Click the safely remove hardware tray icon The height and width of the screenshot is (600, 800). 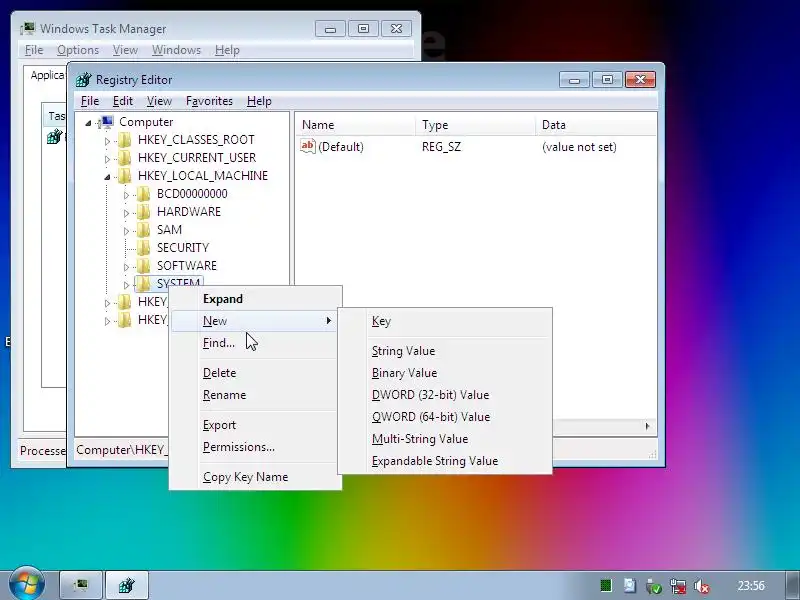(x=654, y=586)
